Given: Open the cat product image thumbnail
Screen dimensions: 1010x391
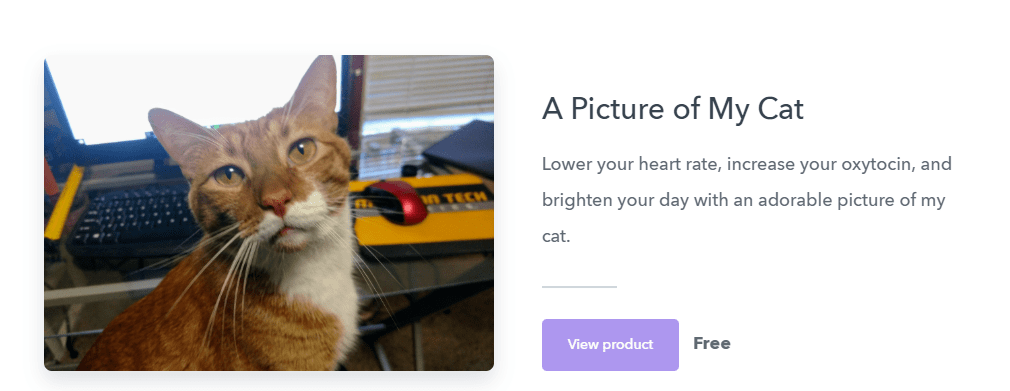Looking at the screenshot, I should click(x=269, y=213).
